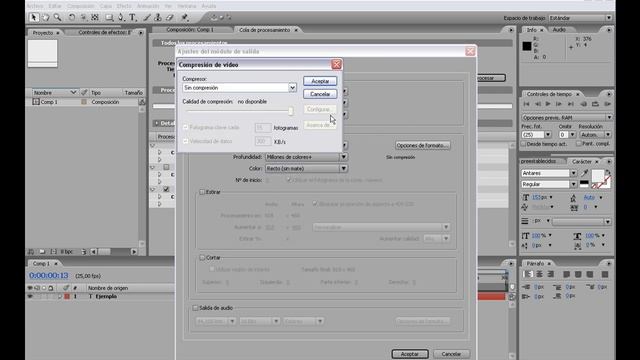Select the Zoom magnifier tool
The height and width of the screenshot is (360, 640).
pyautogui.click(x=58, y=17)
